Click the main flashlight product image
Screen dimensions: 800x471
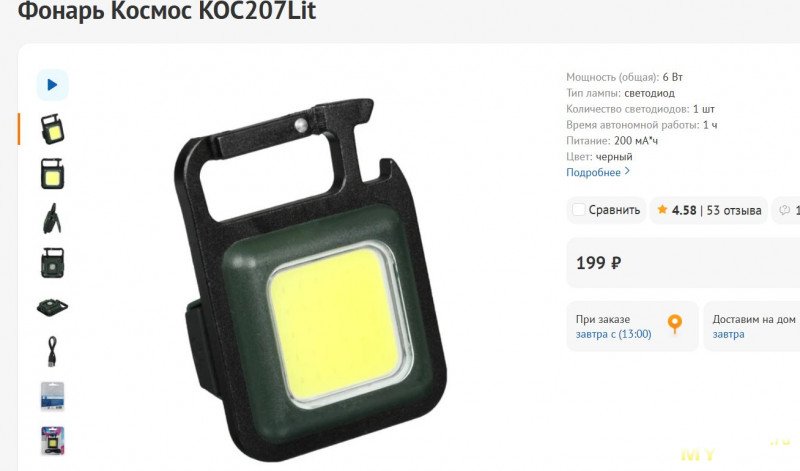click(310, 279)
